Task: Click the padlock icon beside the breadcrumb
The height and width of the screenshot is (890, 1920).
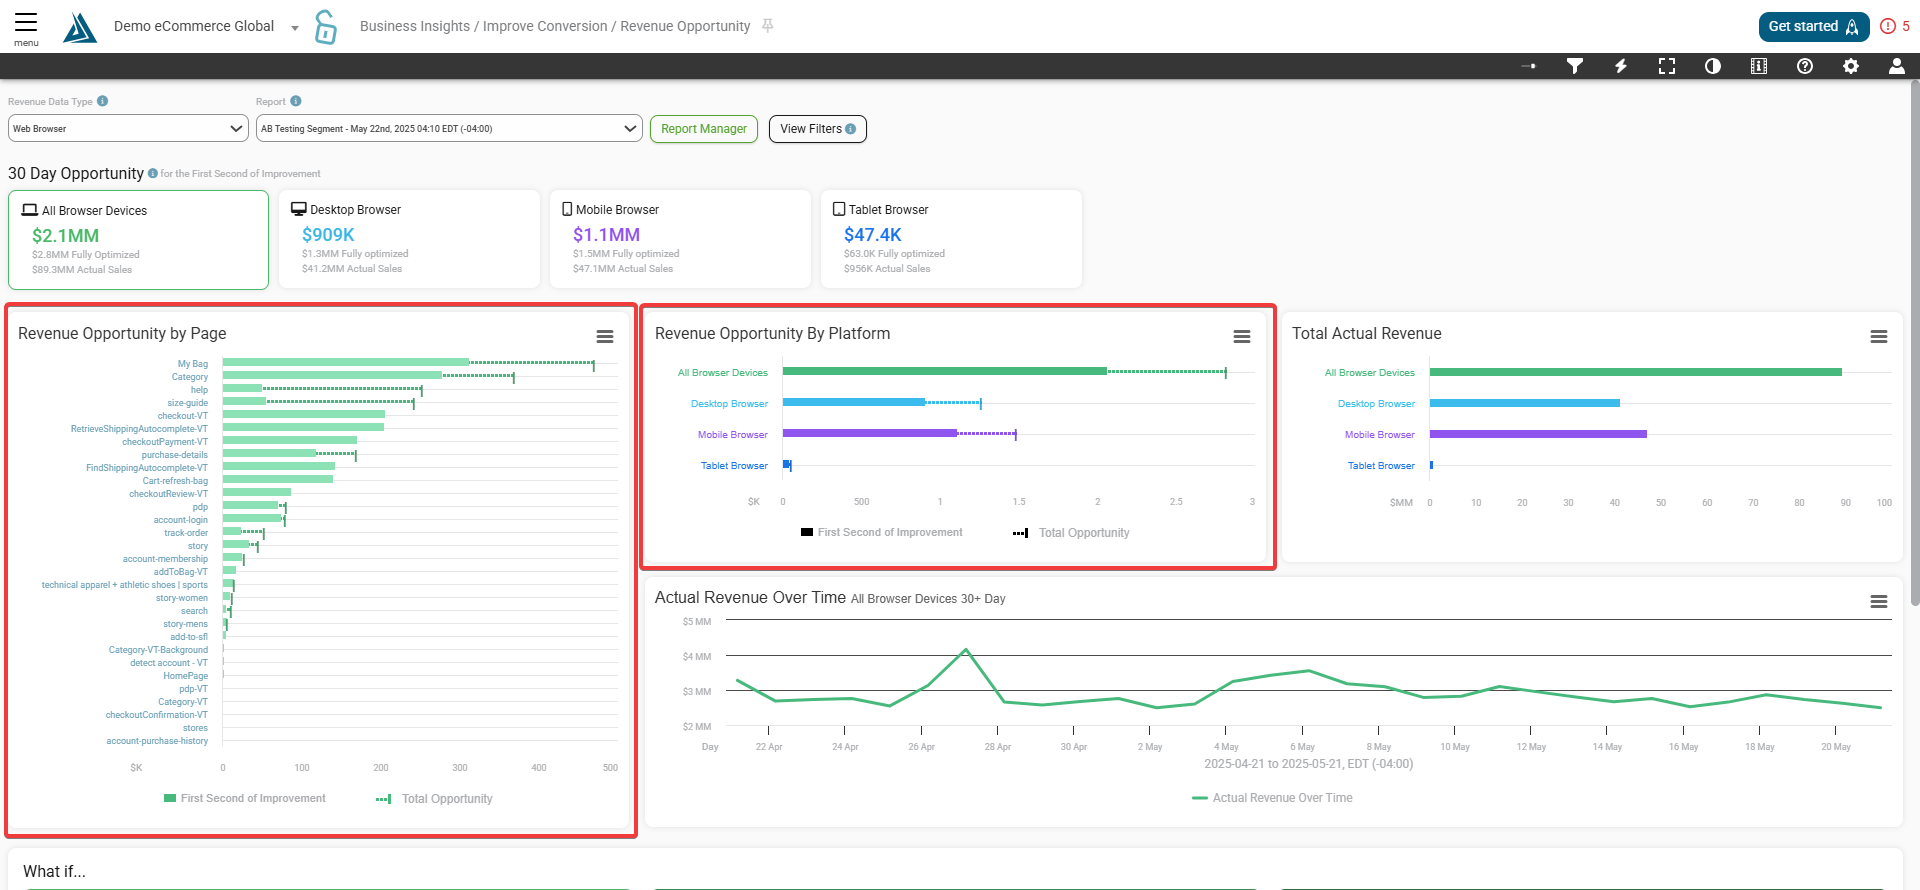Action: tap(326, 27)
